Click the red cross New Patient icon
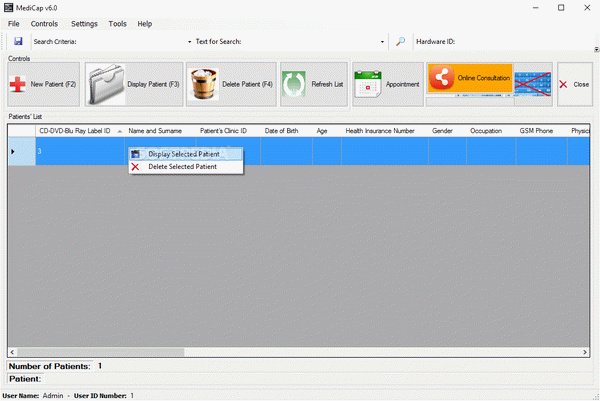600x401 pixels. 18,84
